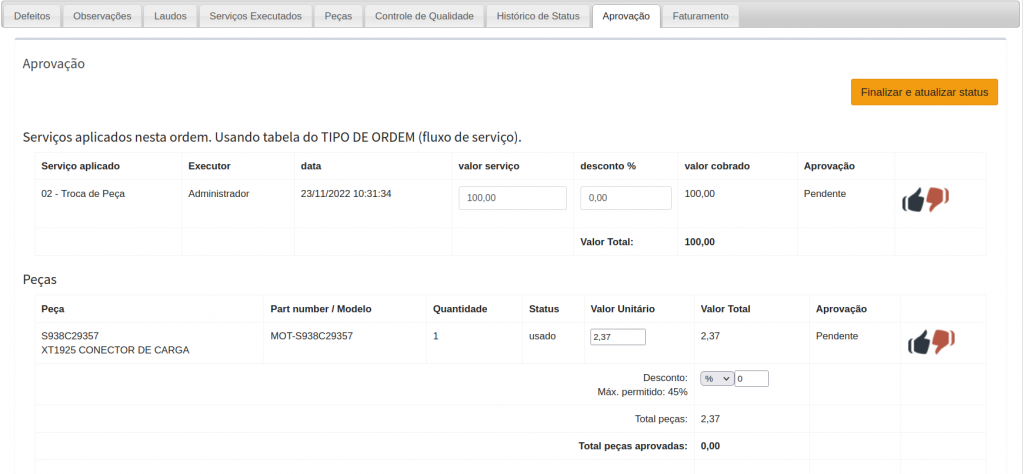The height and width of the screenshot is (474, 1024).
Task: Open the Serviços Executados tab
Action: tap(255, 16)
